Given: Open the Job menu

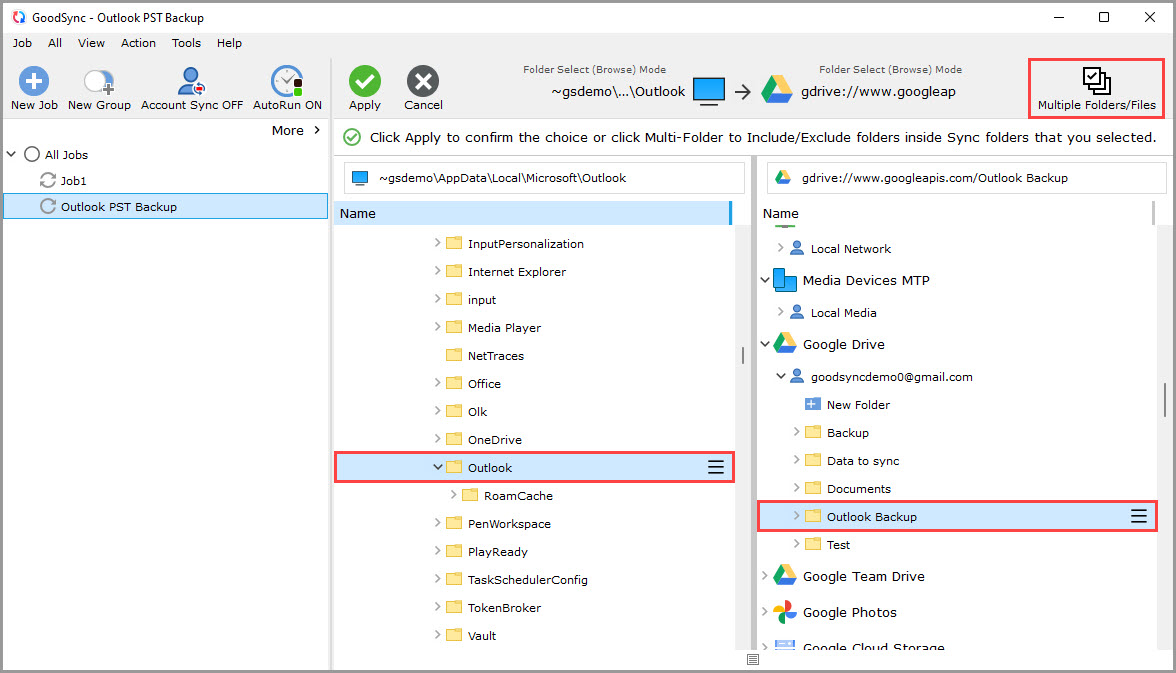Looking at the screenshot, I should (x=22, y=43).
